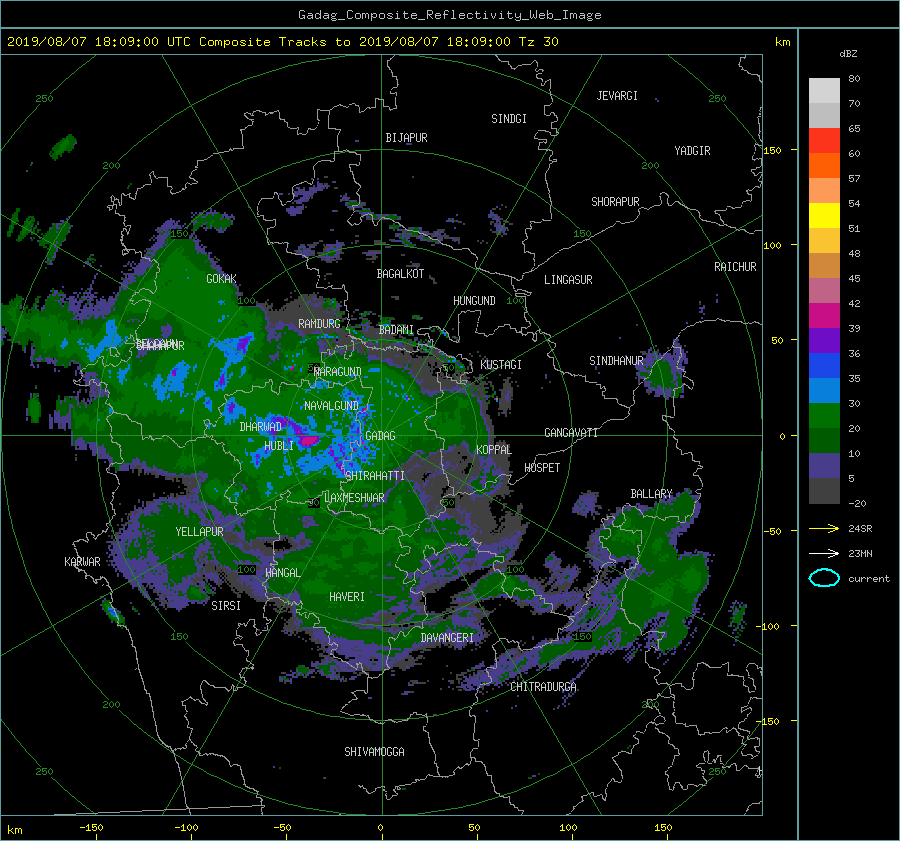The image size is (900, 841).
Task: Click the BAGALKOT city label
Action: [x=400, y=274]
